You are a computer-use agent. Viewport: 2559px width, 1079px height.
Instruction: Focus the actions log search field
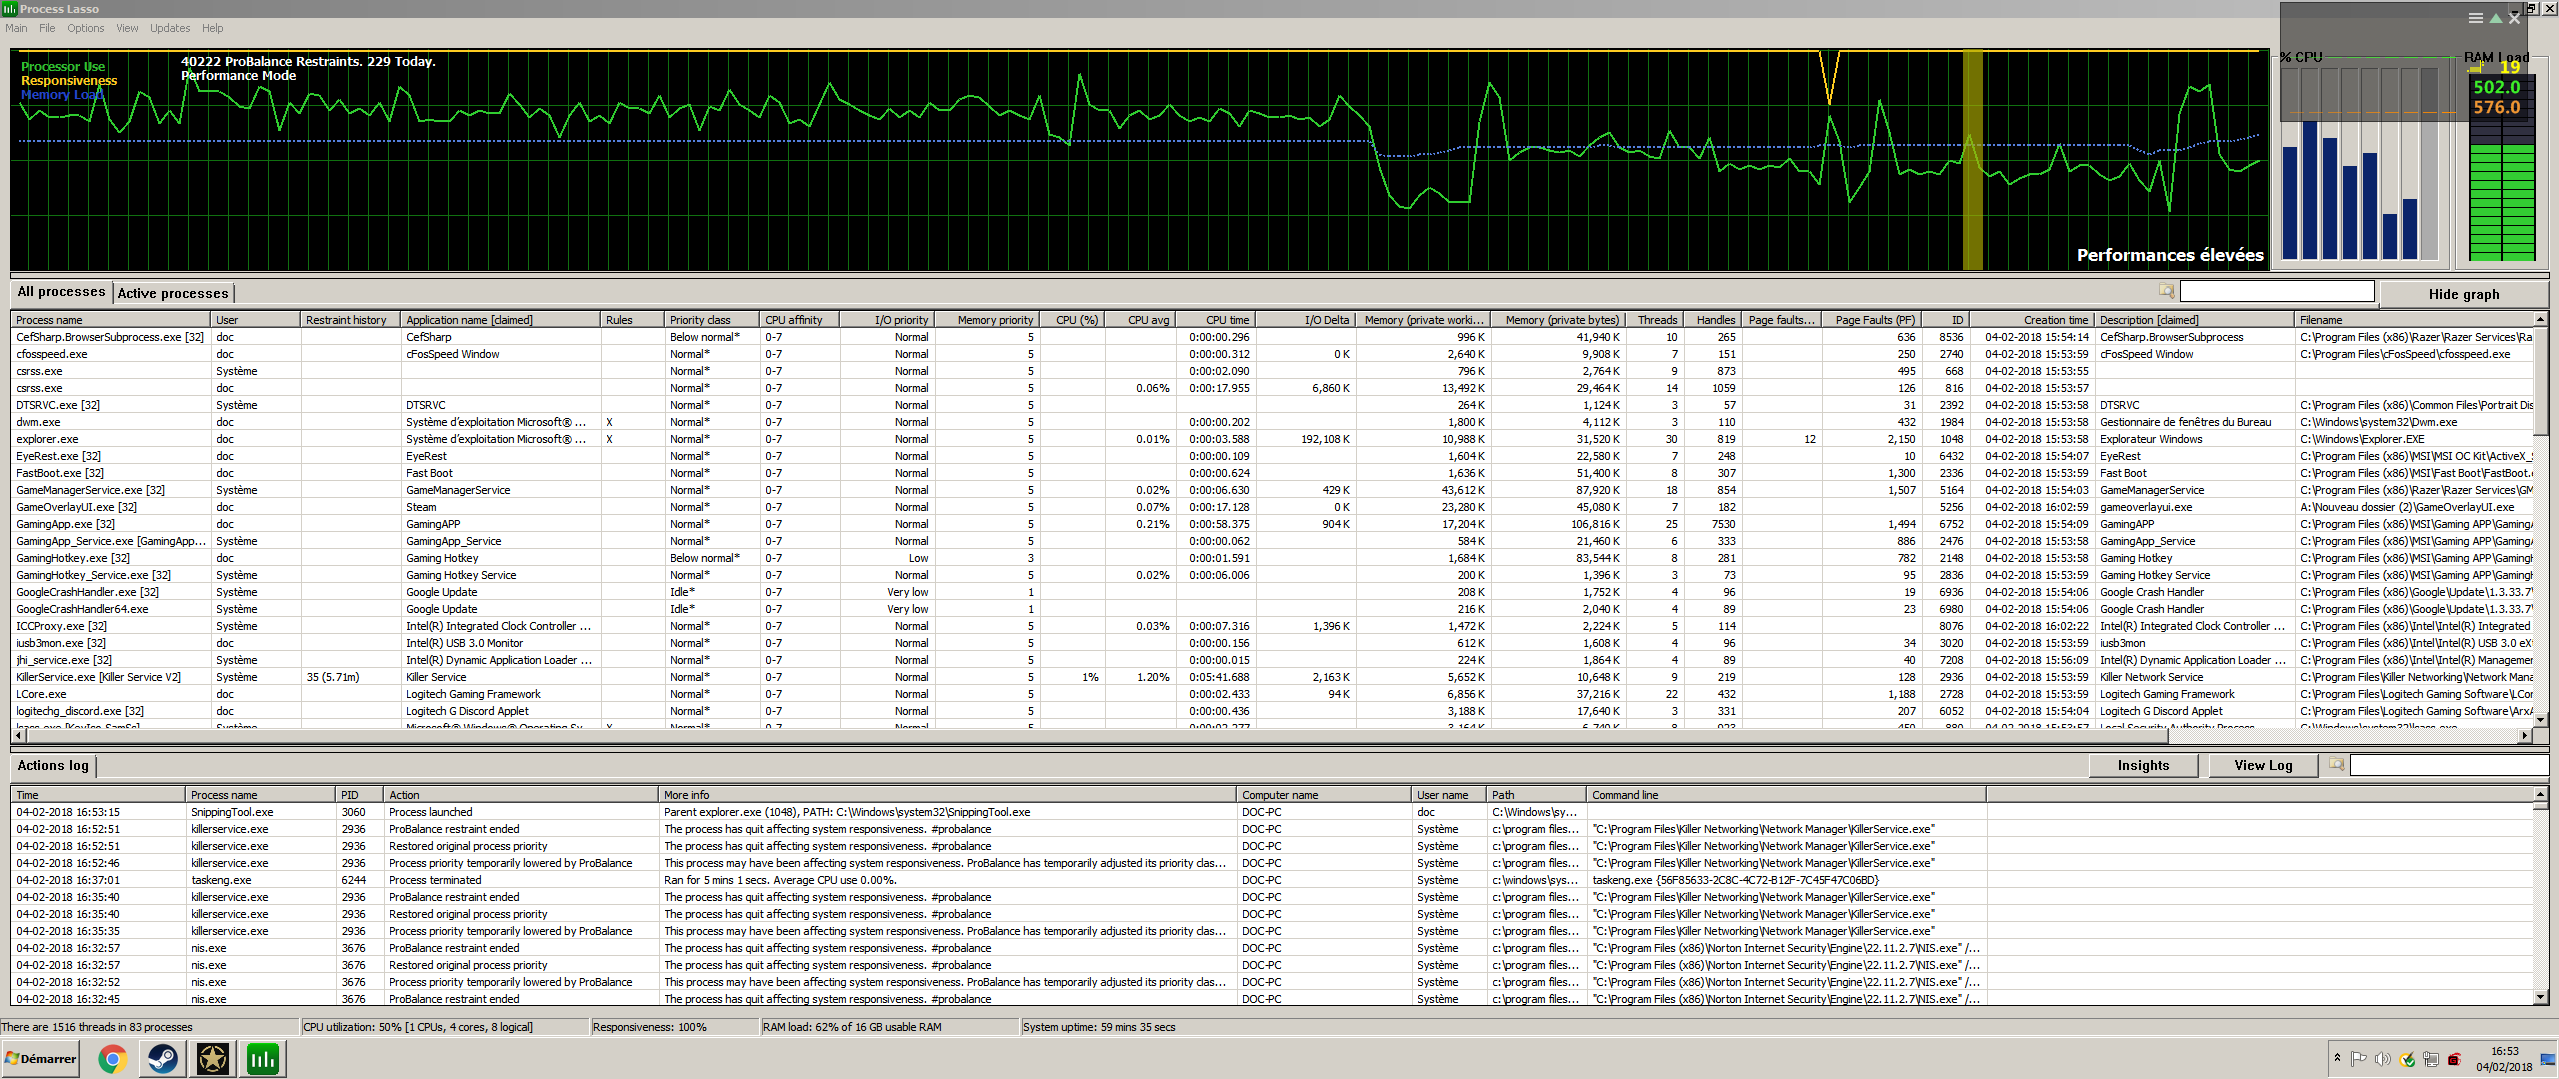coord(2449,765)
